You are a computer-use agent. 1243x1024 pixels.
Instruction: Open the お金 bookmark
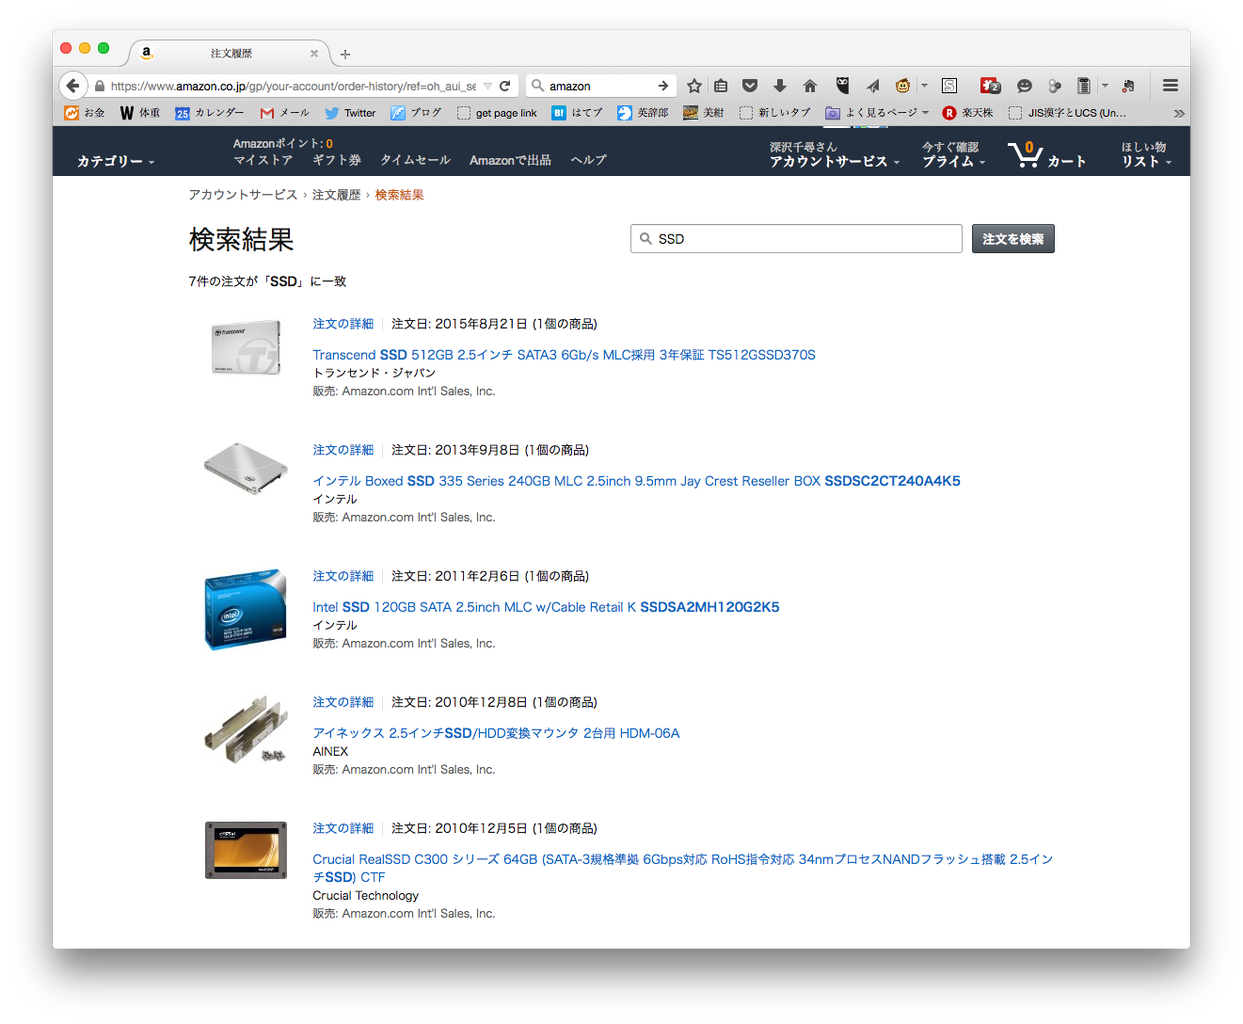(85, 113)
